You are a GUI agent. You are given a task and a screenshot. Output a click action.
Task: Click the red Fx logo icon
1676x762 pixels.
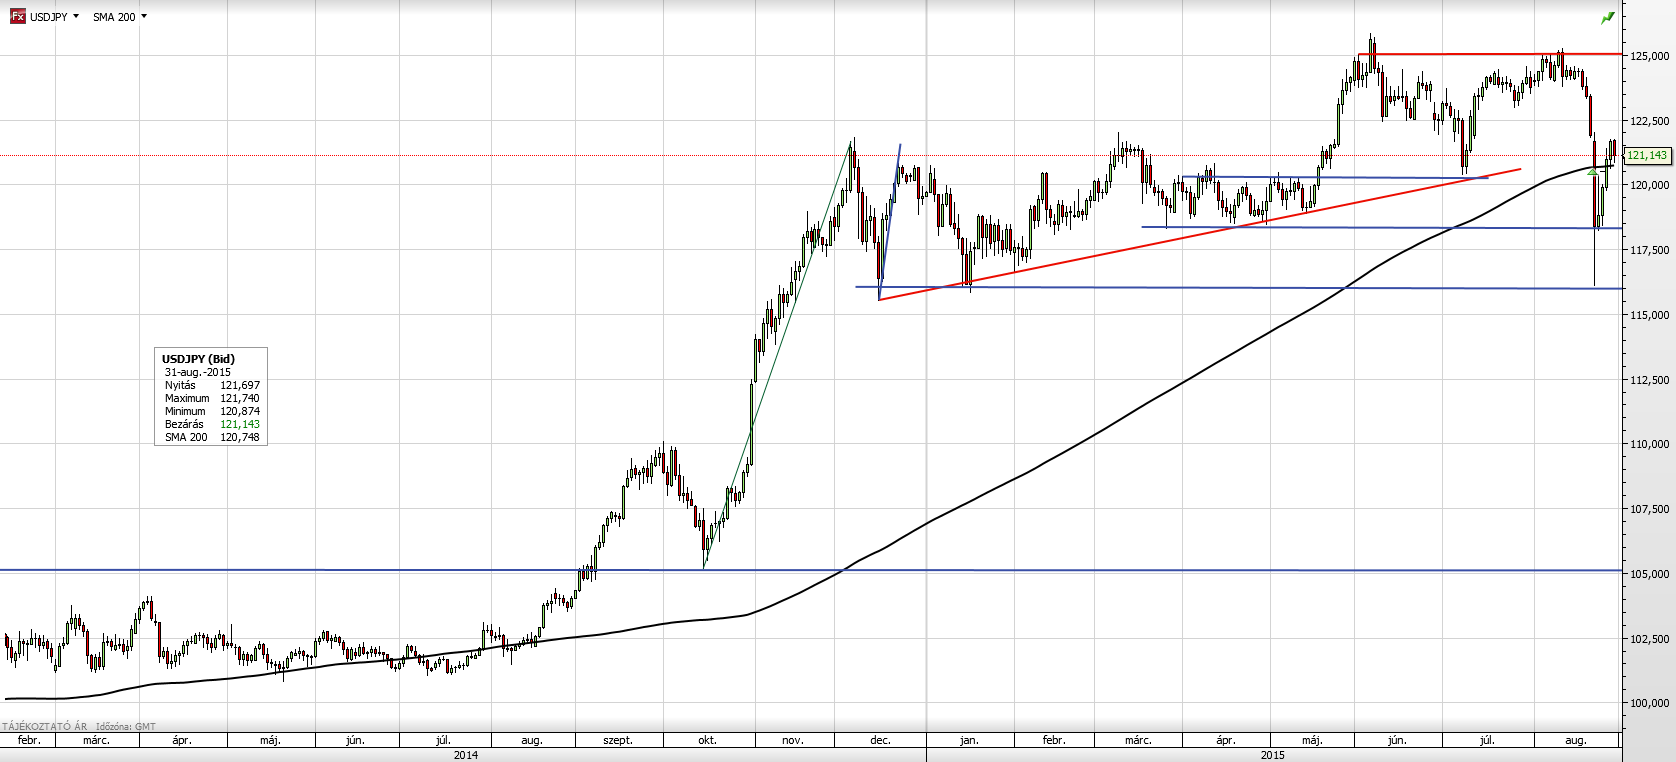click(x=17, y=17)
